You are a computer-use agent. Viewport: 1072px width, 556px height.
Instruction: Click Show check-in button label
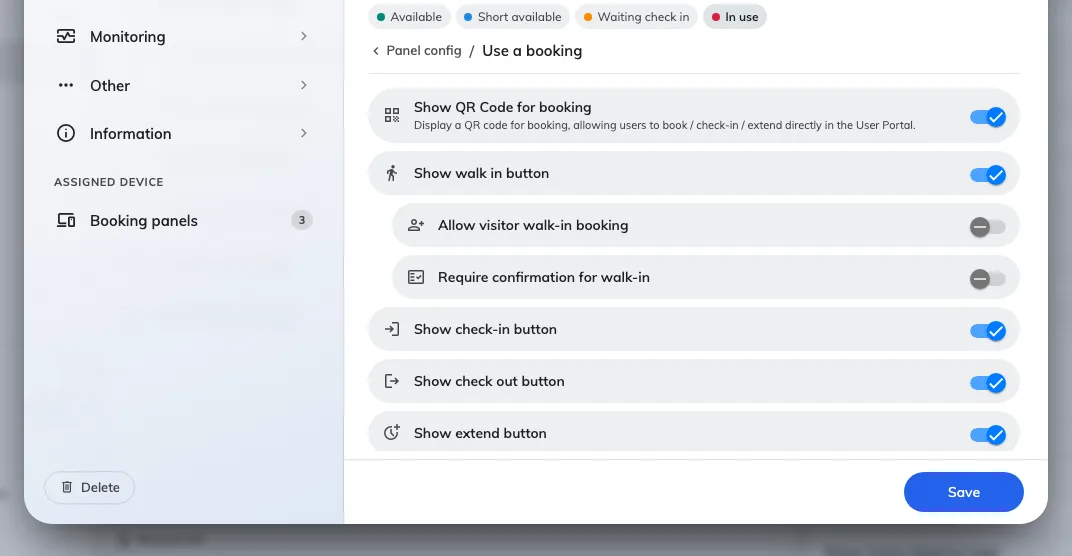pyautogui.click(x=485, y=329)
